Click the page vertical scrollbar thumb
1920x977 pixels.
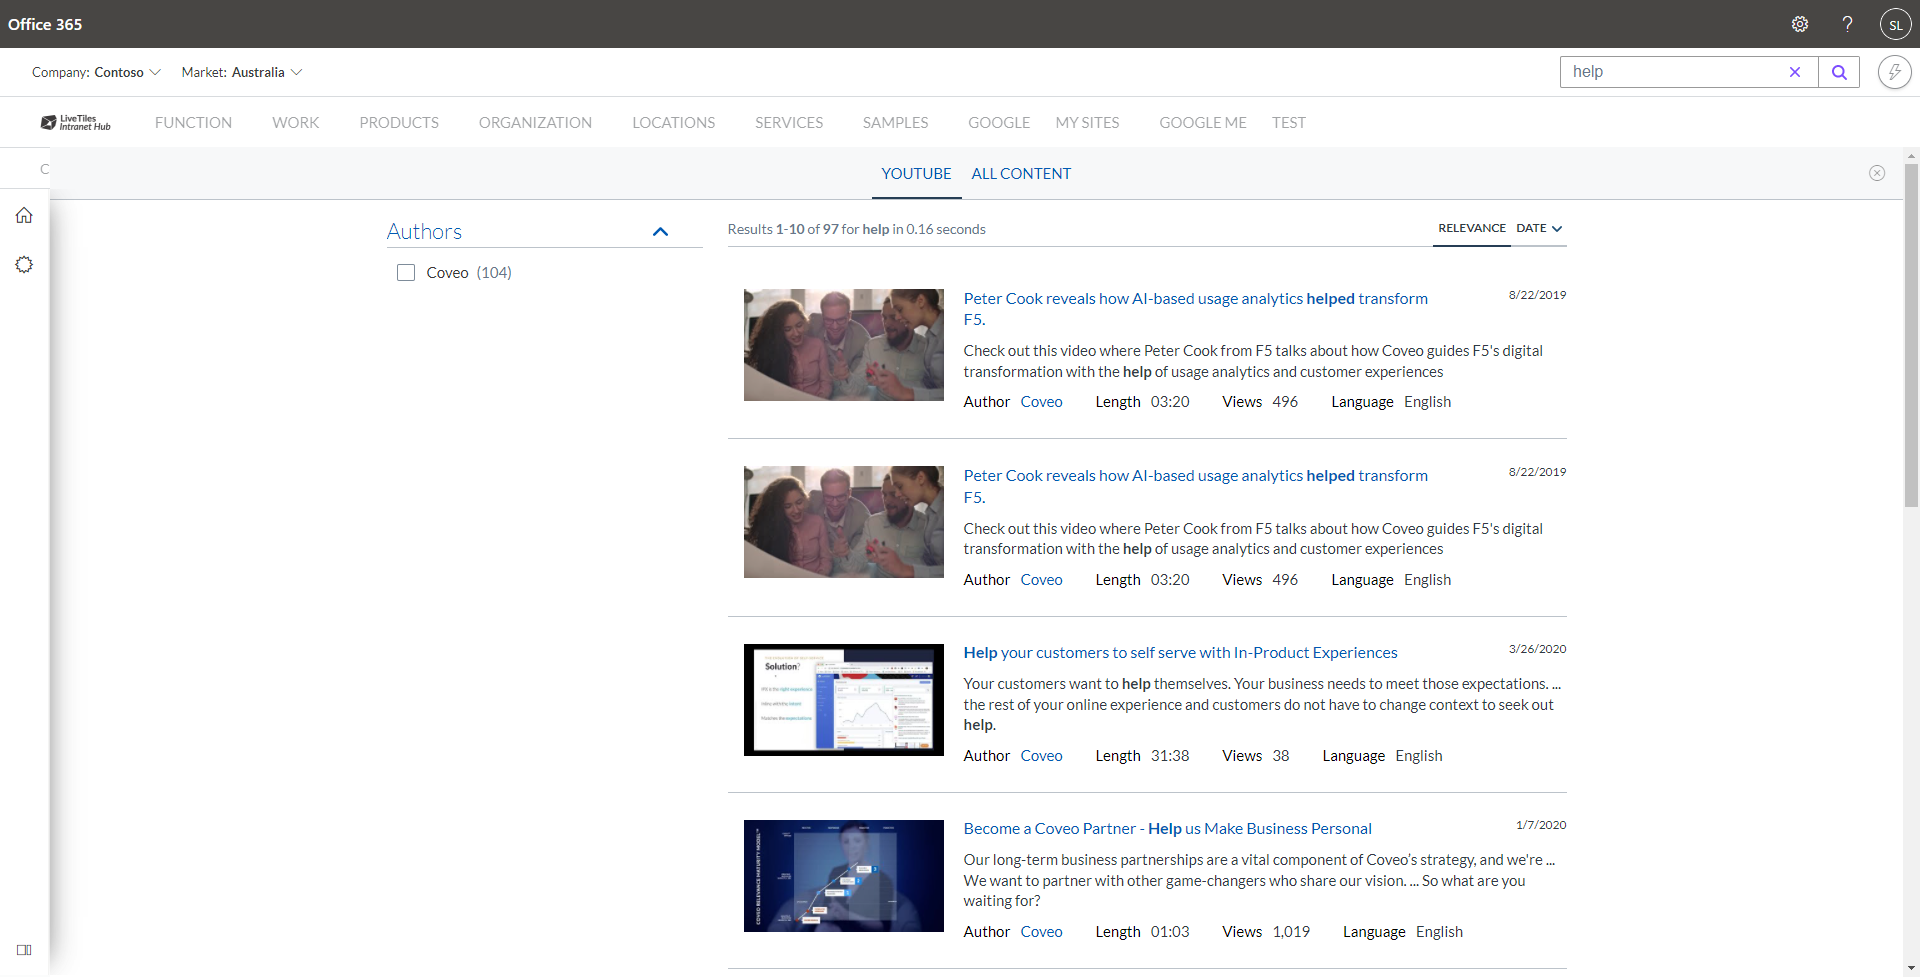click(x=1911, y=335)
